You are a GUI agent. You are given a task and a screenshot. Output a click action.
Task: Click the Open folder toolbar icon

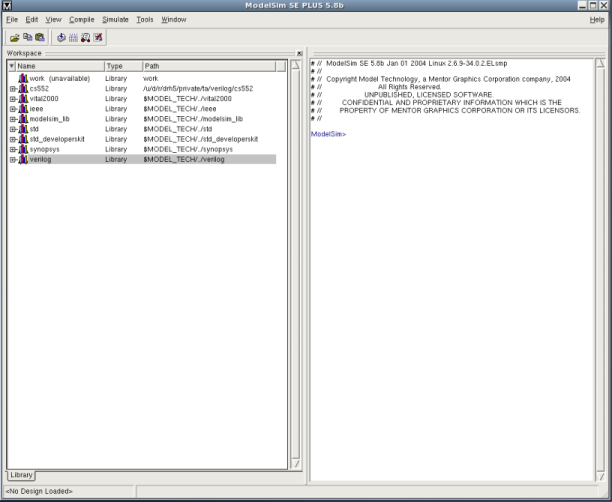[15, 37]
